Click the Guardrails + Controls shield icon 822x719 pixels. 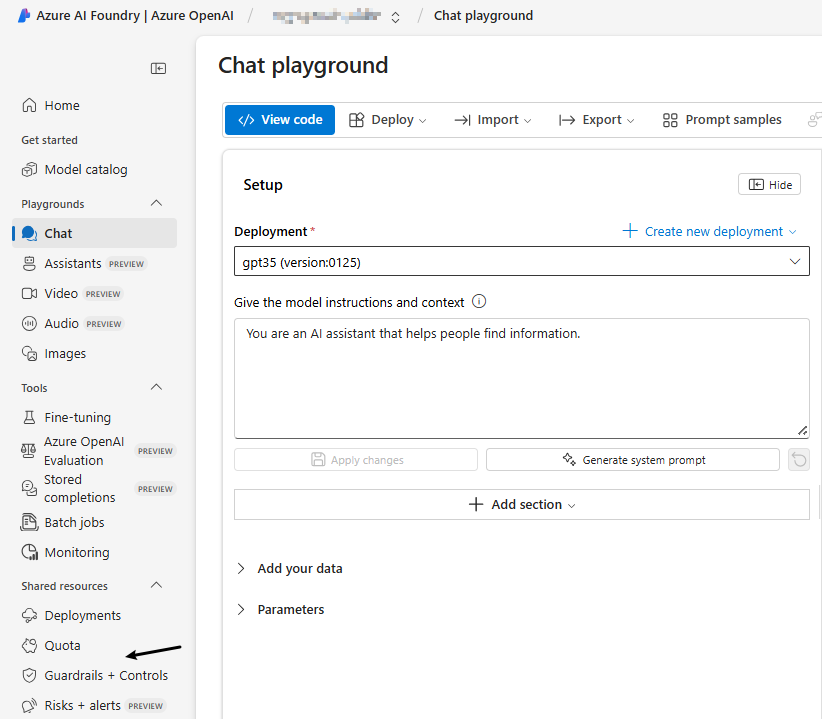pyautogui.click(x=29, y=676)
